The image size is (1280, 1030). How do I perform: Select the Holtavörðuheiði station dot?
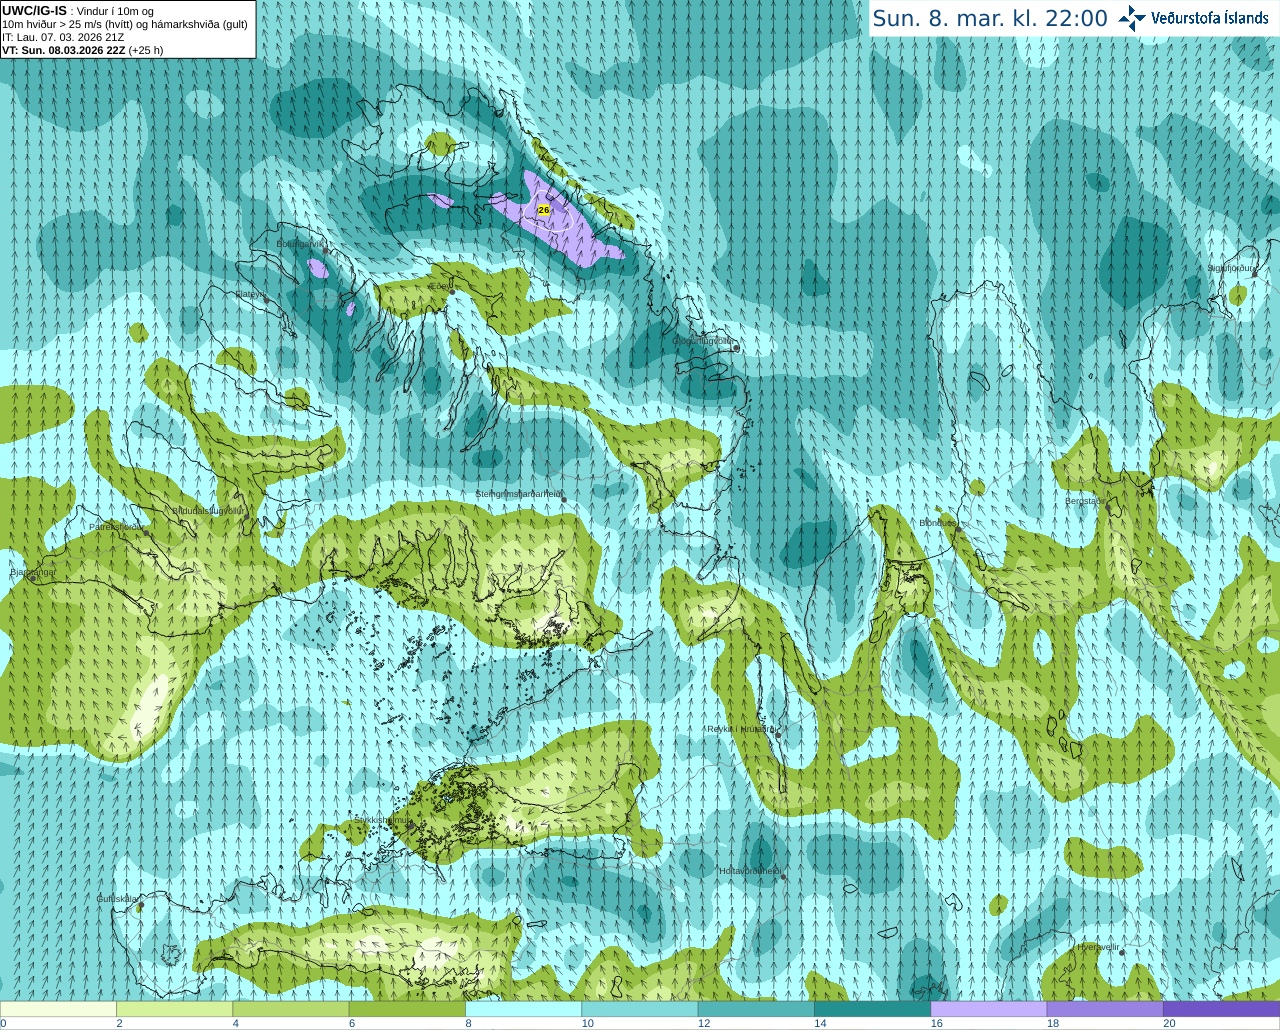pyautogui.click(x=784, y=878)
